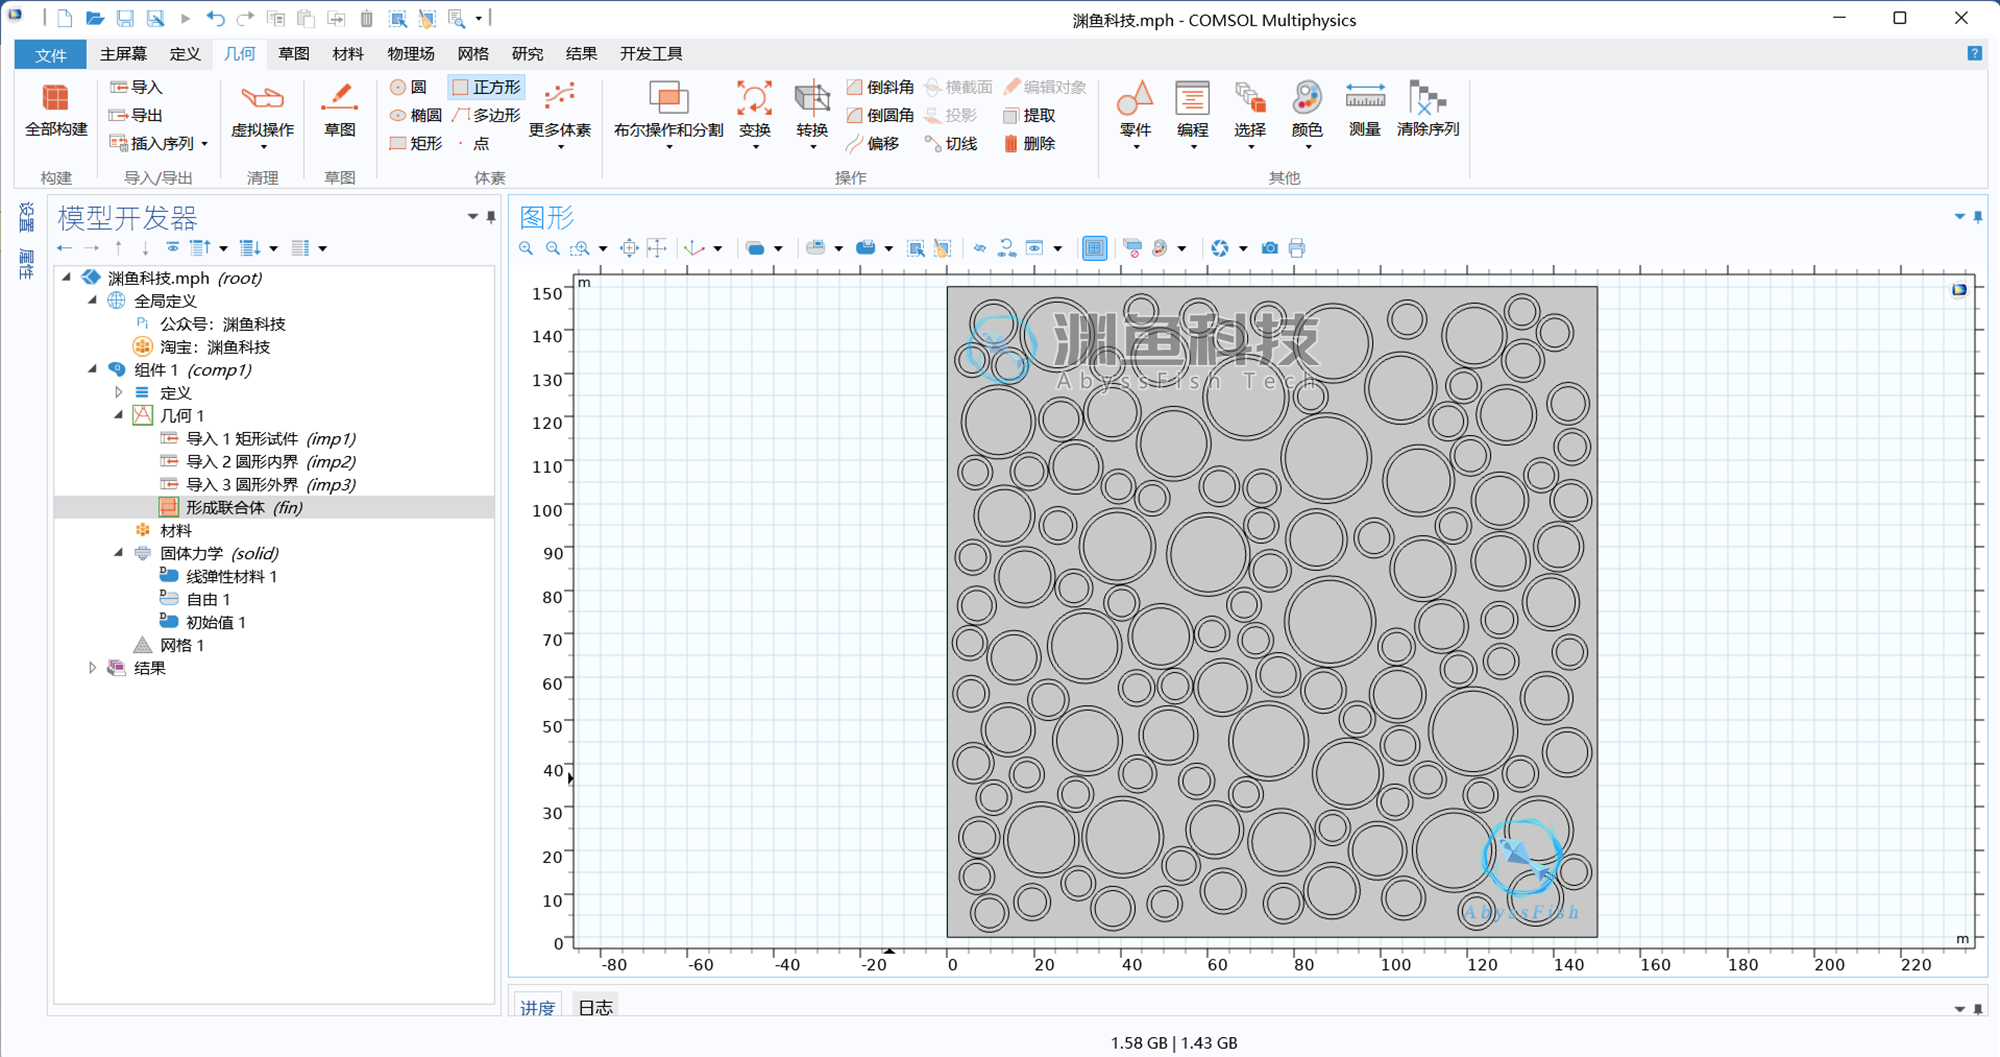Open the 变换 transform tool
This screenshot has height=1057, width=2000.
tap(755, 112)
